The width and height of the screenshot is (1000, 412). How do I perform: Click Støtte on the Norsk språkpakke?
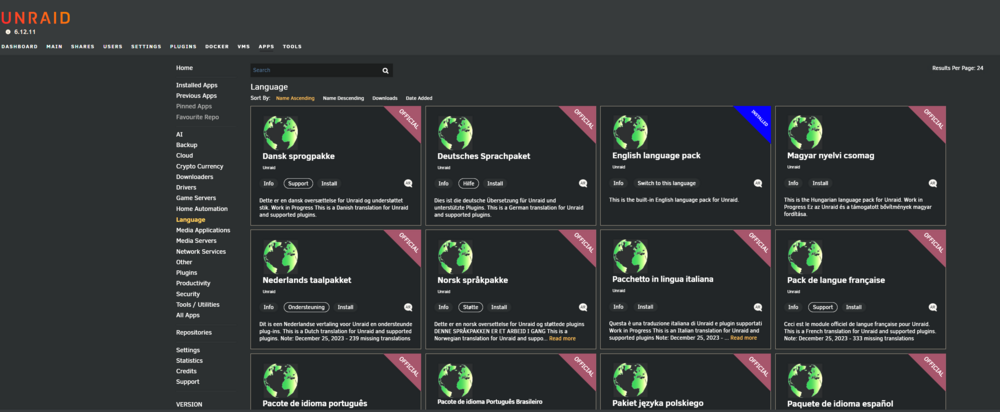(x=471, y=307)
